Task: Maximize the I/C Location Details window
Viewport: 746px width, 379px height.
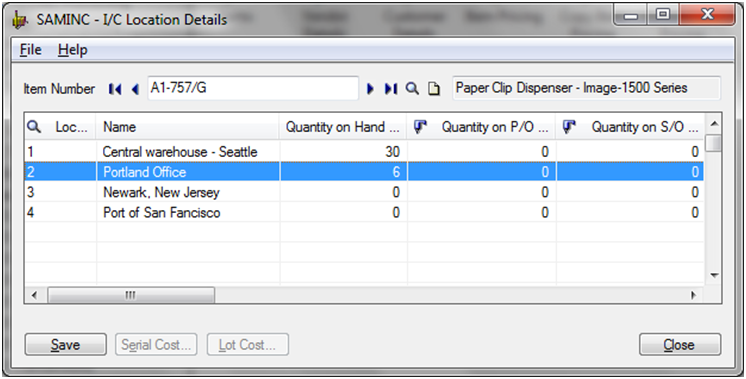Action: pos(663,15)
